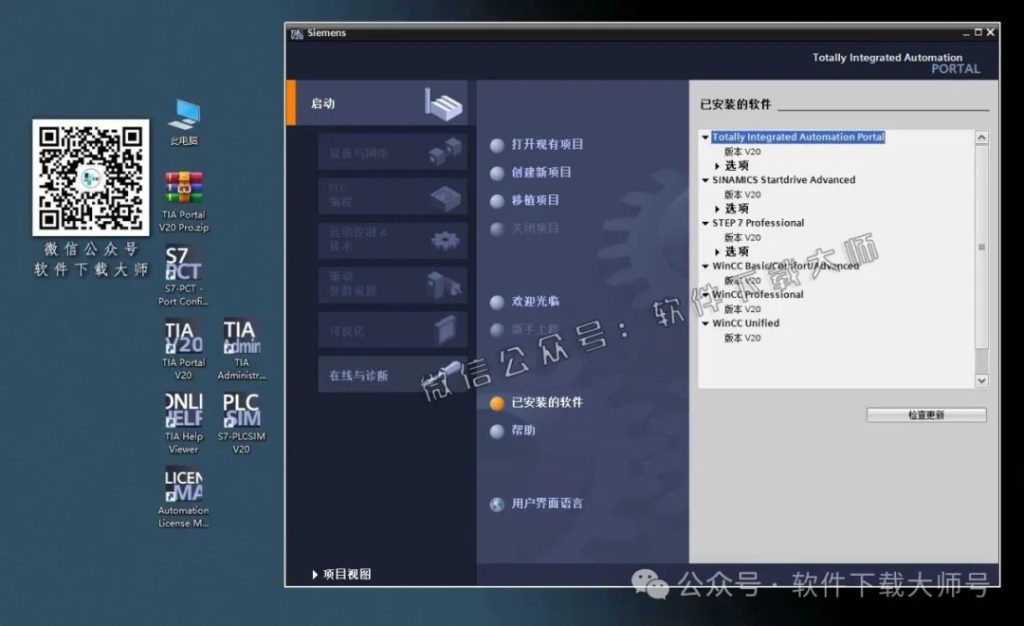1024x626 pixels.
Task: Launch TIA Administrator from the desktop
Action: pos(241,340)
